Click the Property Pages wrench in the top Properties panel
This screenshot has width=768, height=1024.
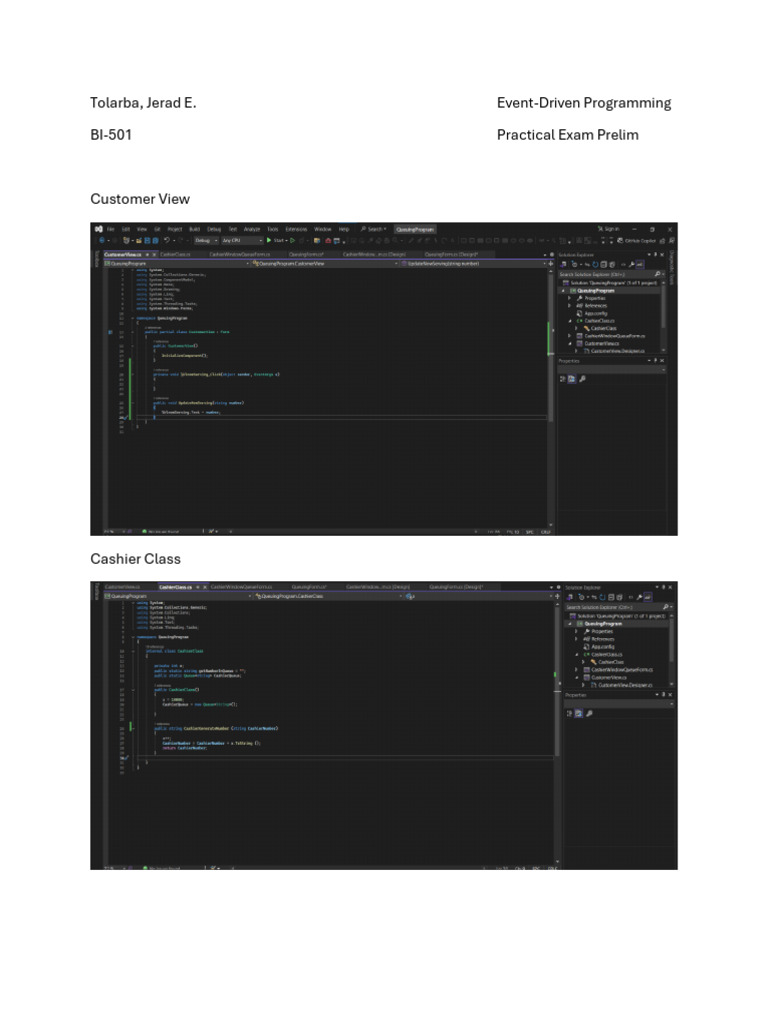tap(582, 379)
